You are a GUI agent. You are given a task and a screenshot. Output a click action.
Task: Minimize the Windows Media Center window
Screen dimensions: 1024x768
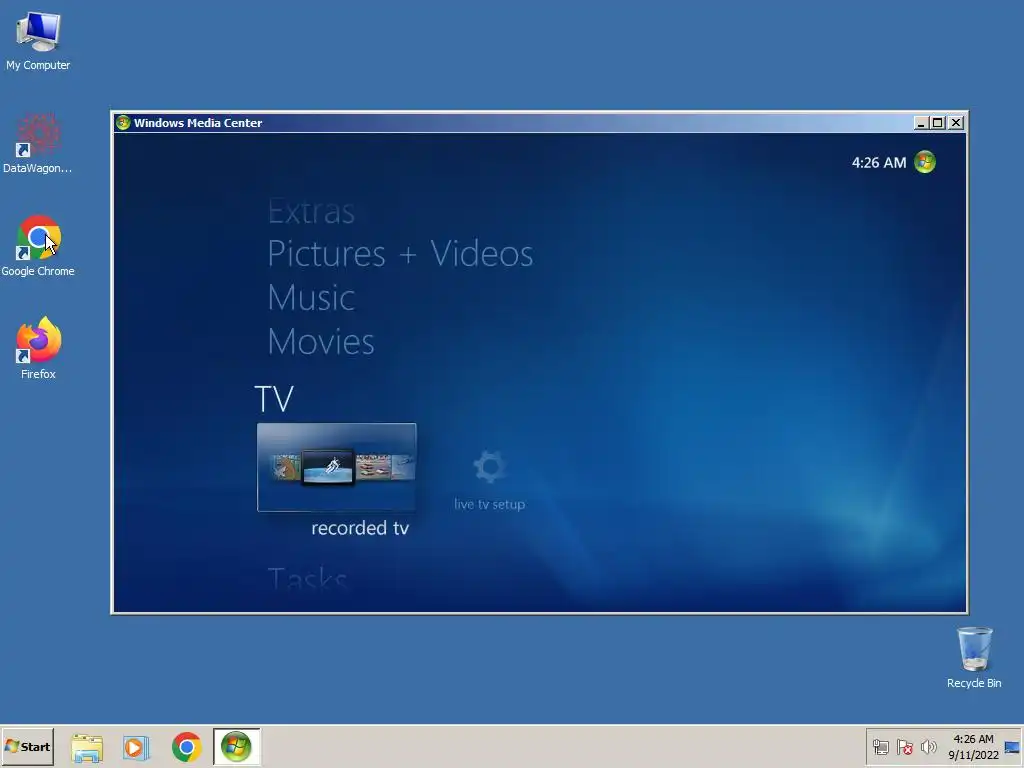click(x=921, y=123)
